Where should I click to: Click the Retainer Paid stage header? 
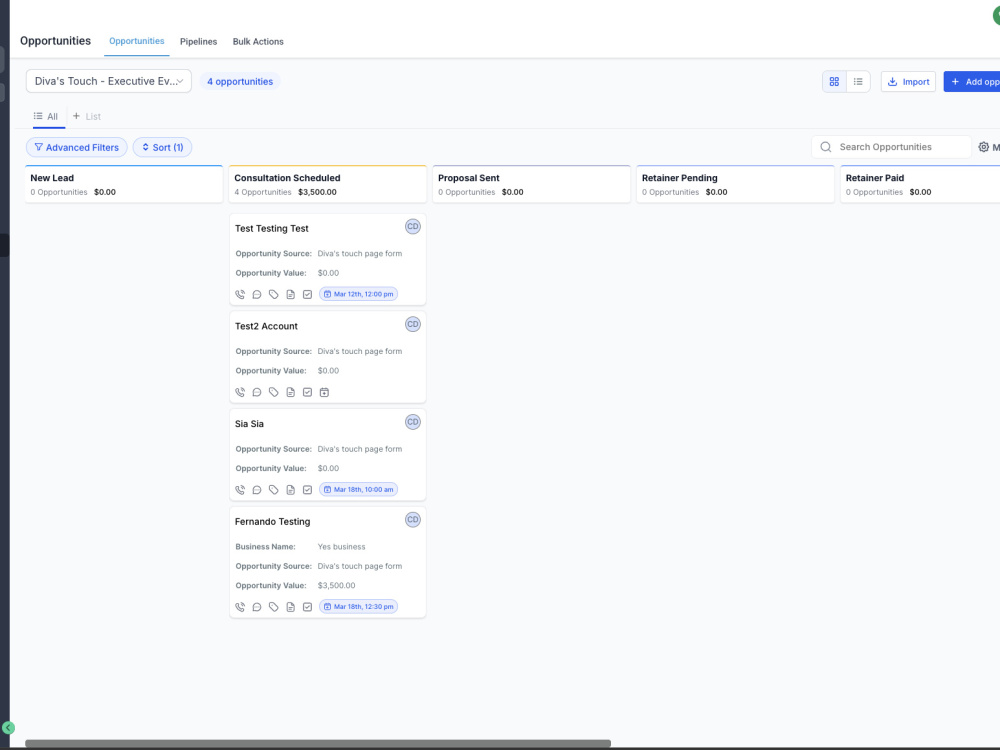click(x=920, y=184)
